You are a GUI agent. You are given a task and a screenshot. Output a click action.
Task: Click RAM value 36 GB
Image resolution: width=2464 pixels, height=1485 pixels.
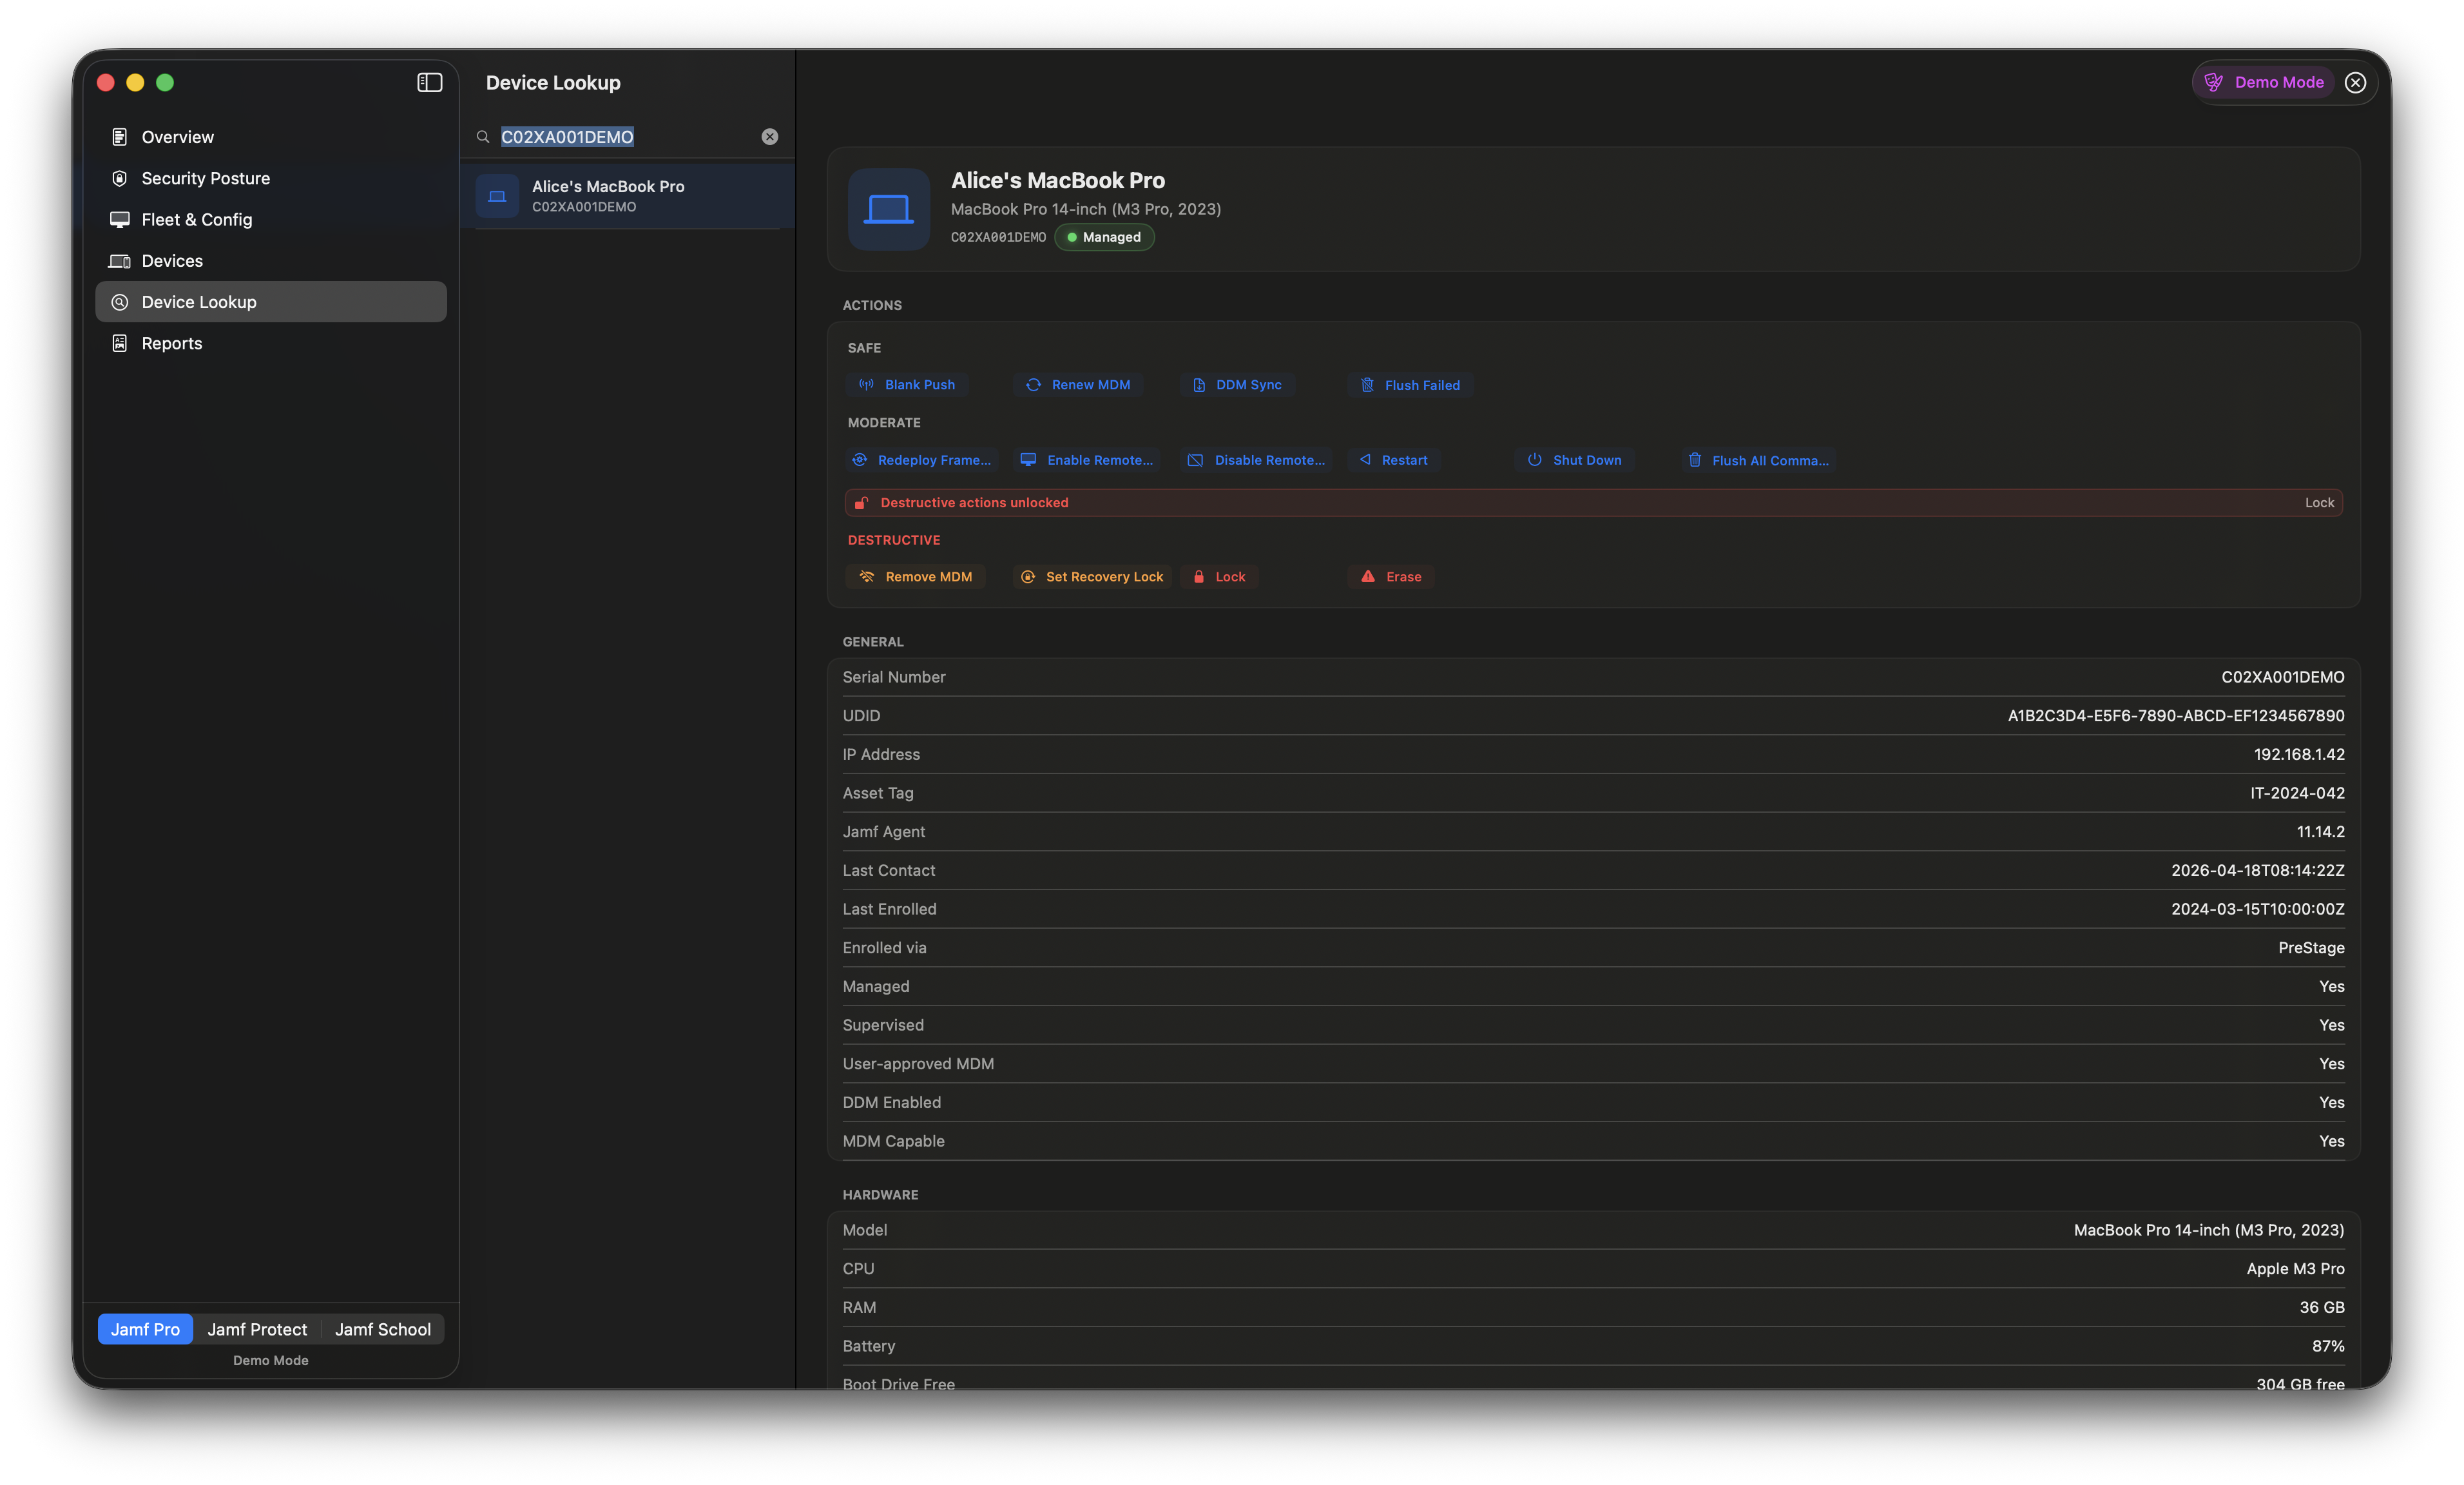click(x=2321, y=1308)
